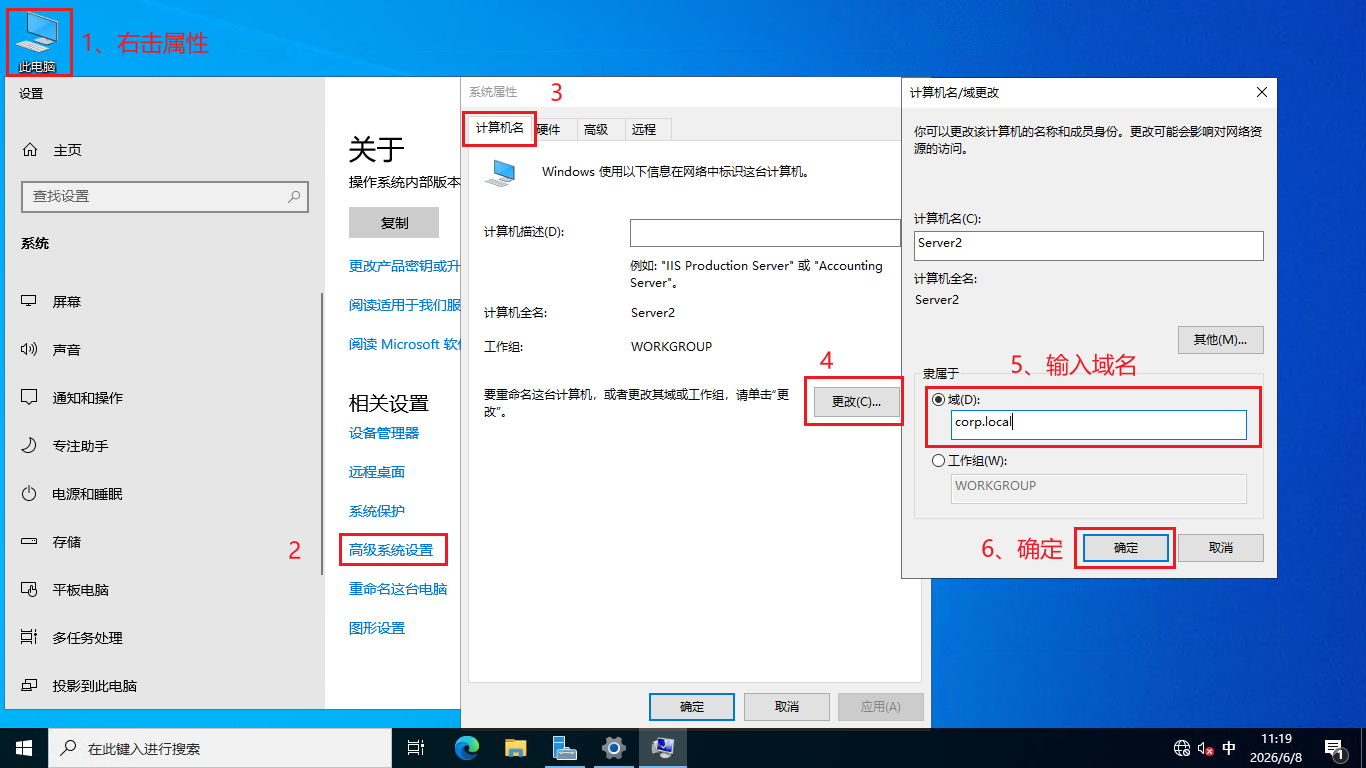1366x768 pixels.
Task: Open Graphics settings link
Action: tap(377, 628)
